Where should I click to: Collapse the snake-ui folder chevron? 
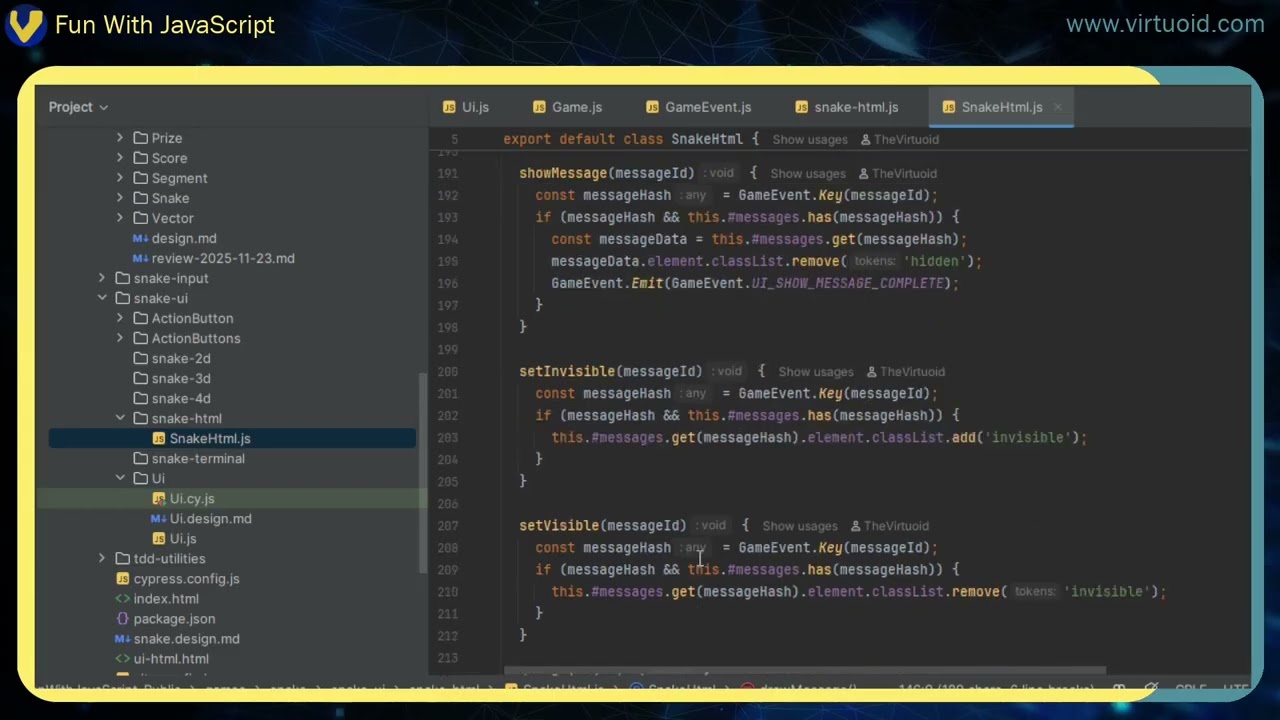click(102, 298)
